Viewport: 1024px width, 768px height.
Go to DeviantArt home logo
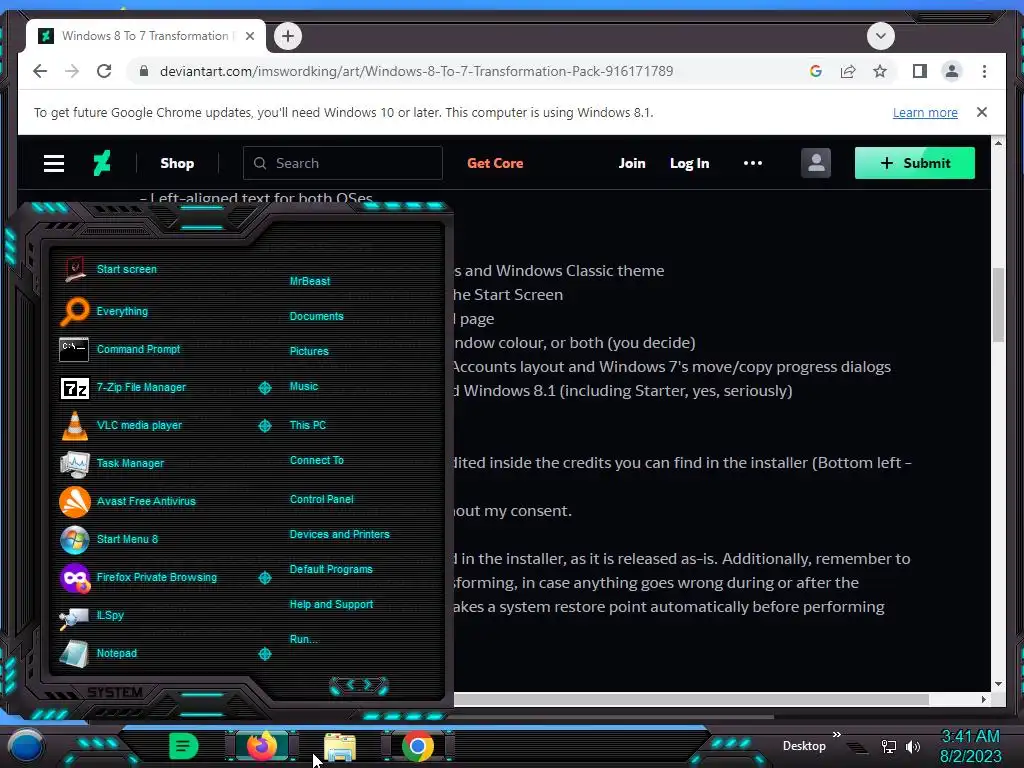click(x=102, y=163)
